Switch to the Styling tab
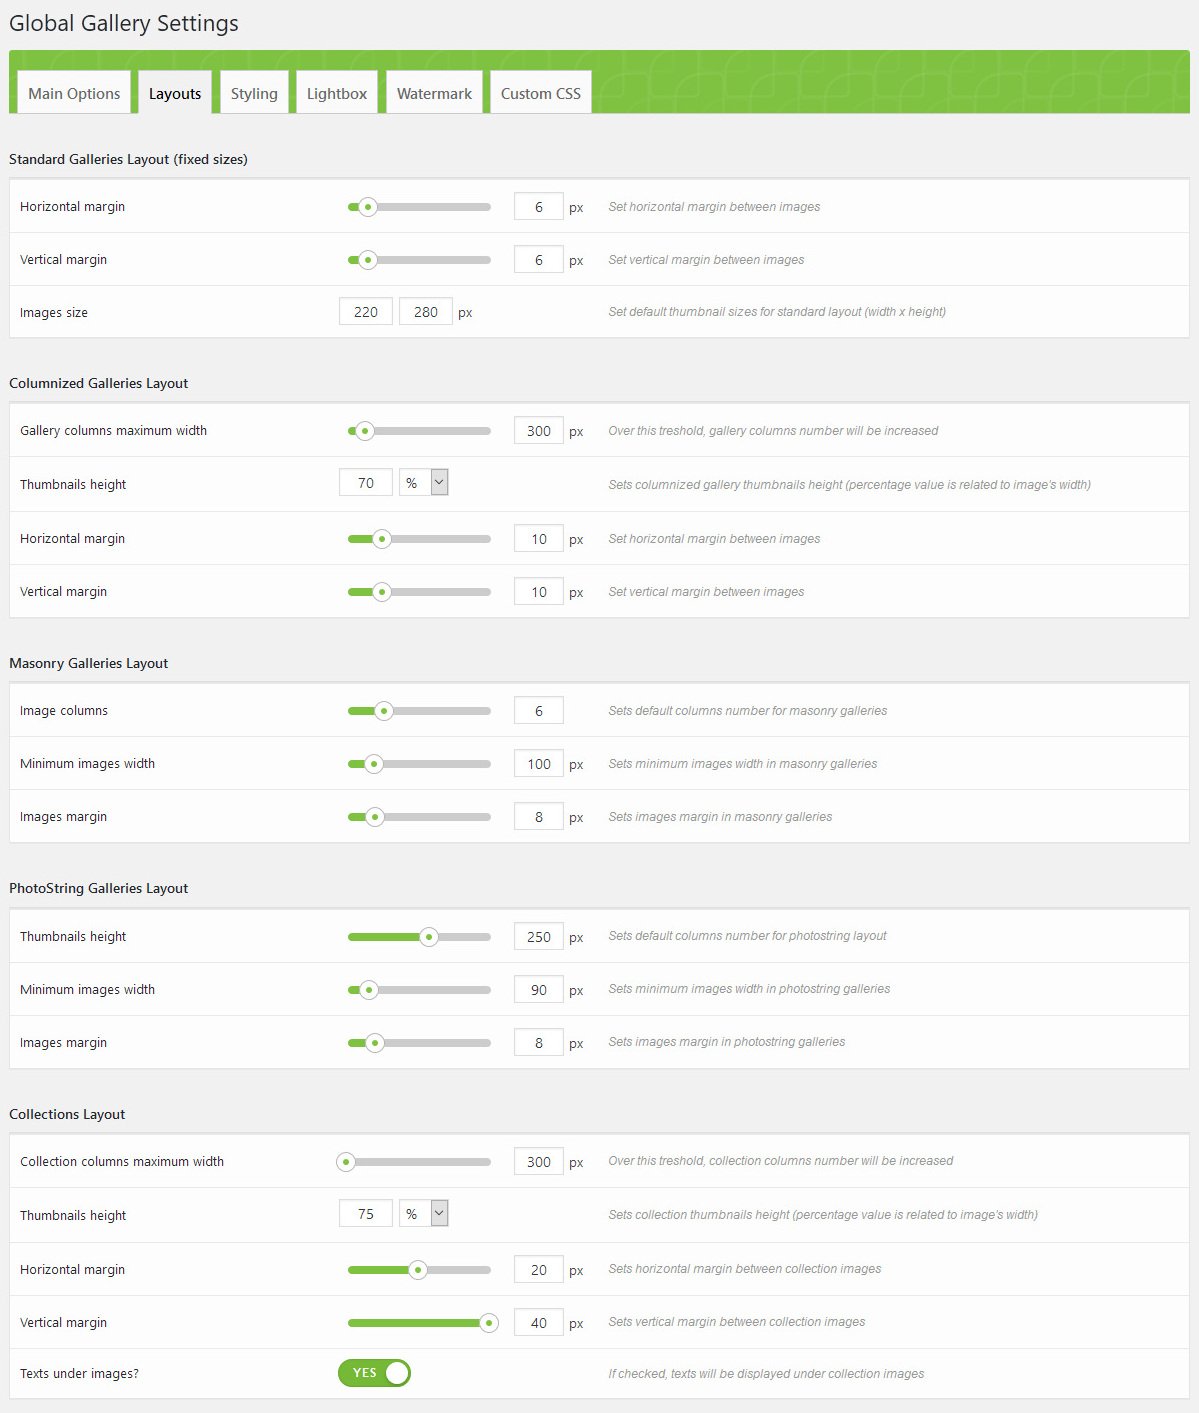 click(x=254, y=93)
